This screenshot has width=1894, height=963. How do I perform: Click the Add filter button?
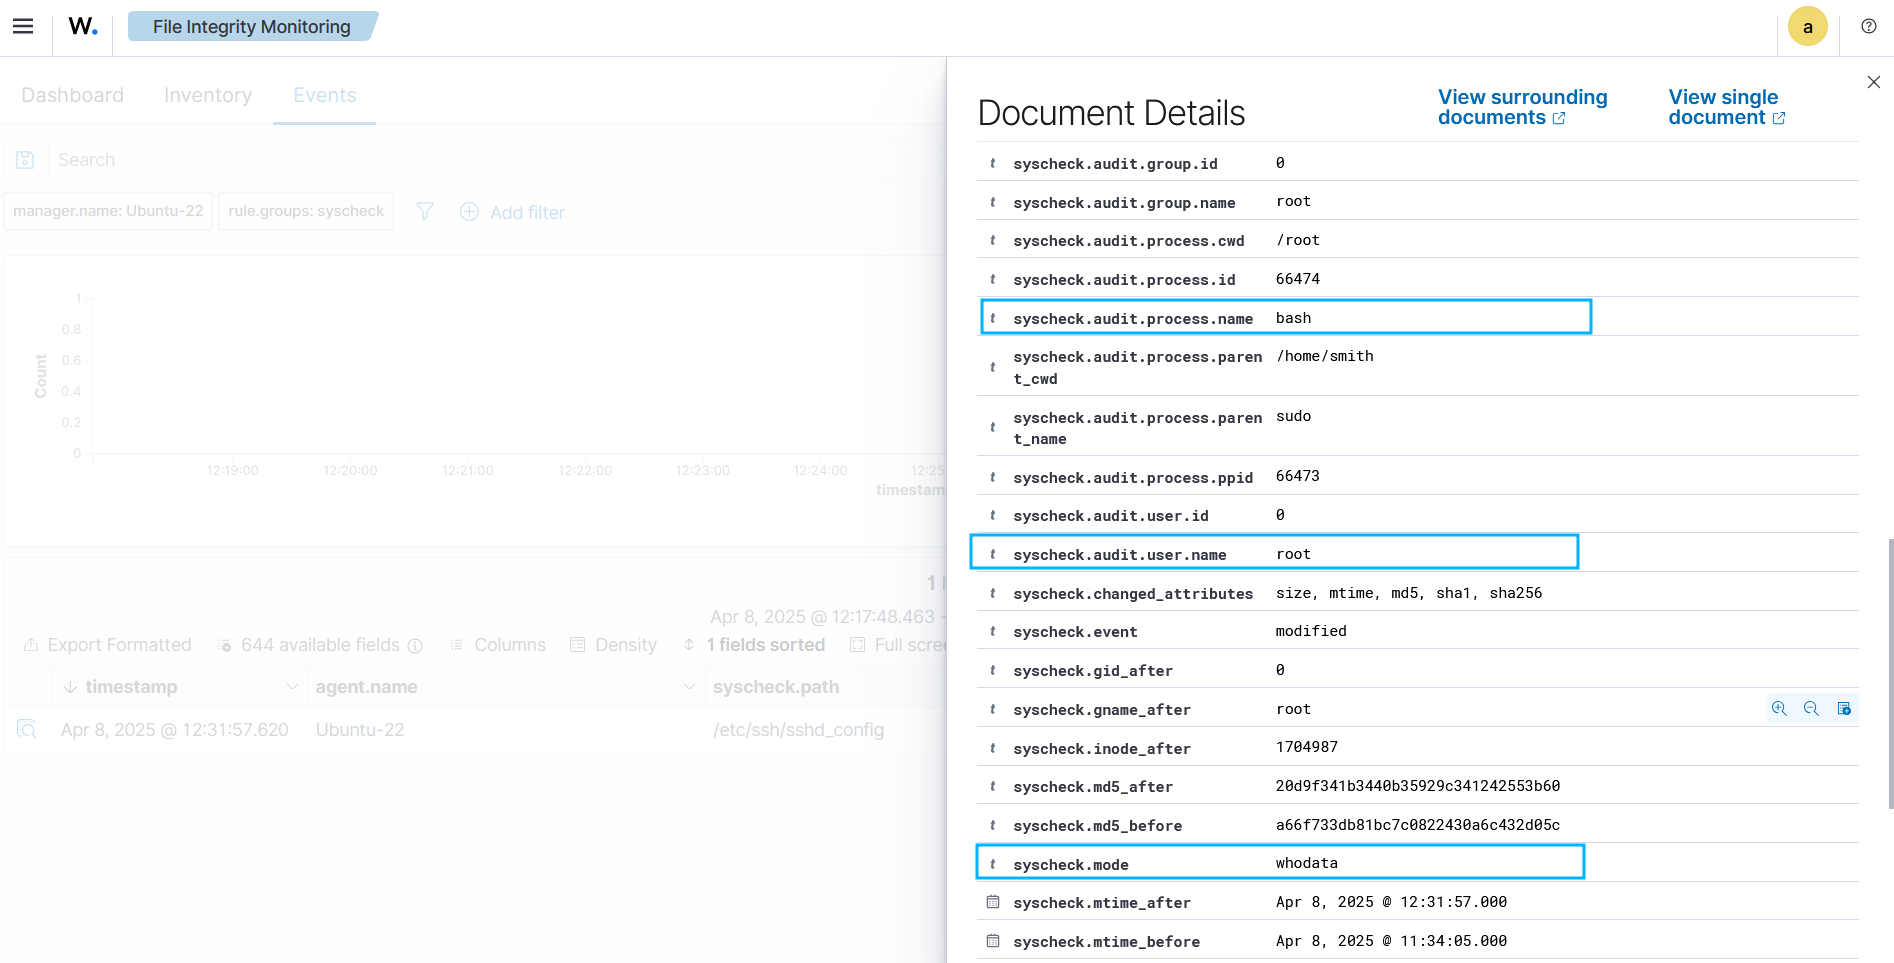(x=513, y=212)
